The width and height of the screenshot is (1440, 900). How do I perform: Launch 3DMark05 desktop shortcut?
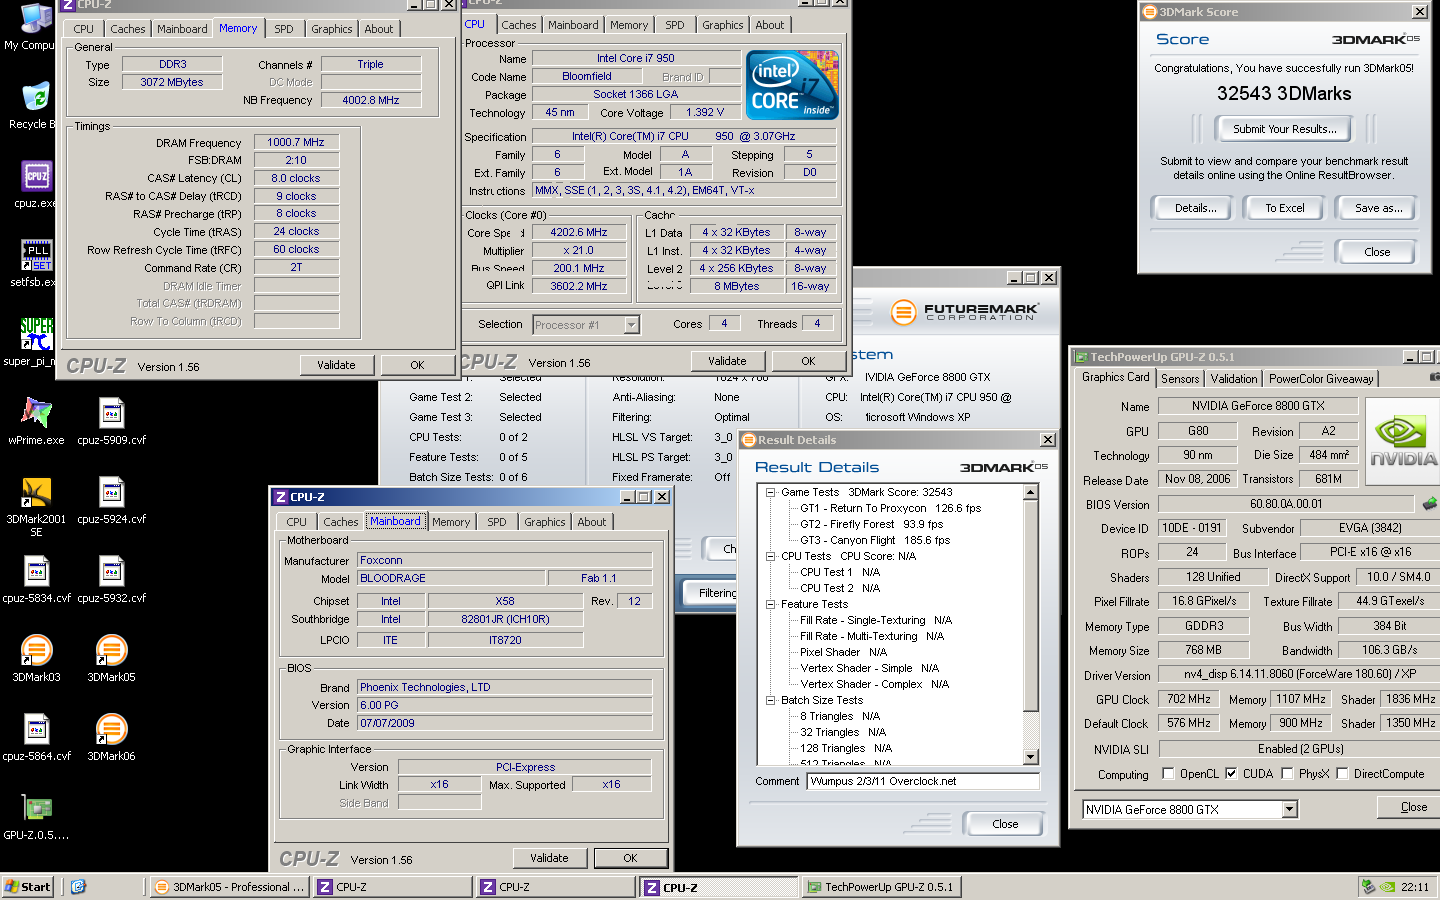[x=111, y=650]
